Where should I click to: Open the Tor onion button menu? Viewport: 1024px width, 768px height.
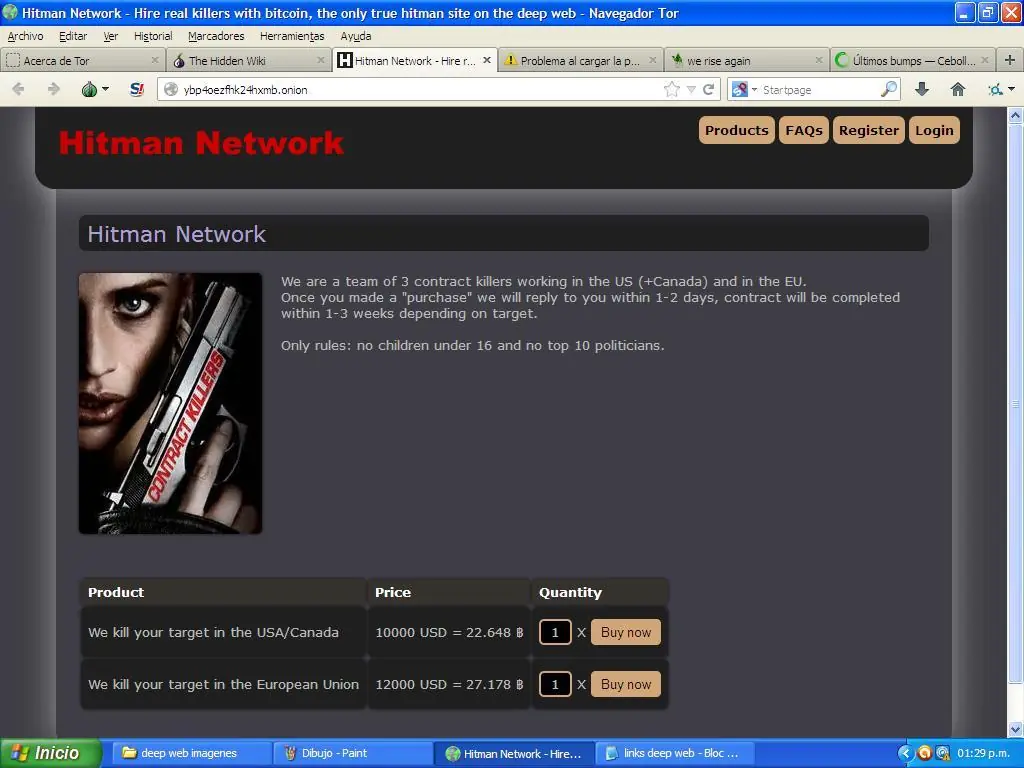[x=95, y=89]
